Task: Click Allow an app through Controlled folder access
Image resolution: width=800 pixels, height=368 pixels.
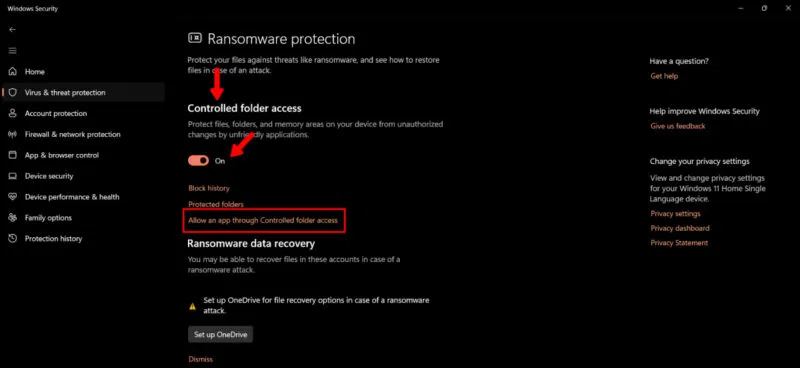Action: pyautogui.click(x=263, y=220)
